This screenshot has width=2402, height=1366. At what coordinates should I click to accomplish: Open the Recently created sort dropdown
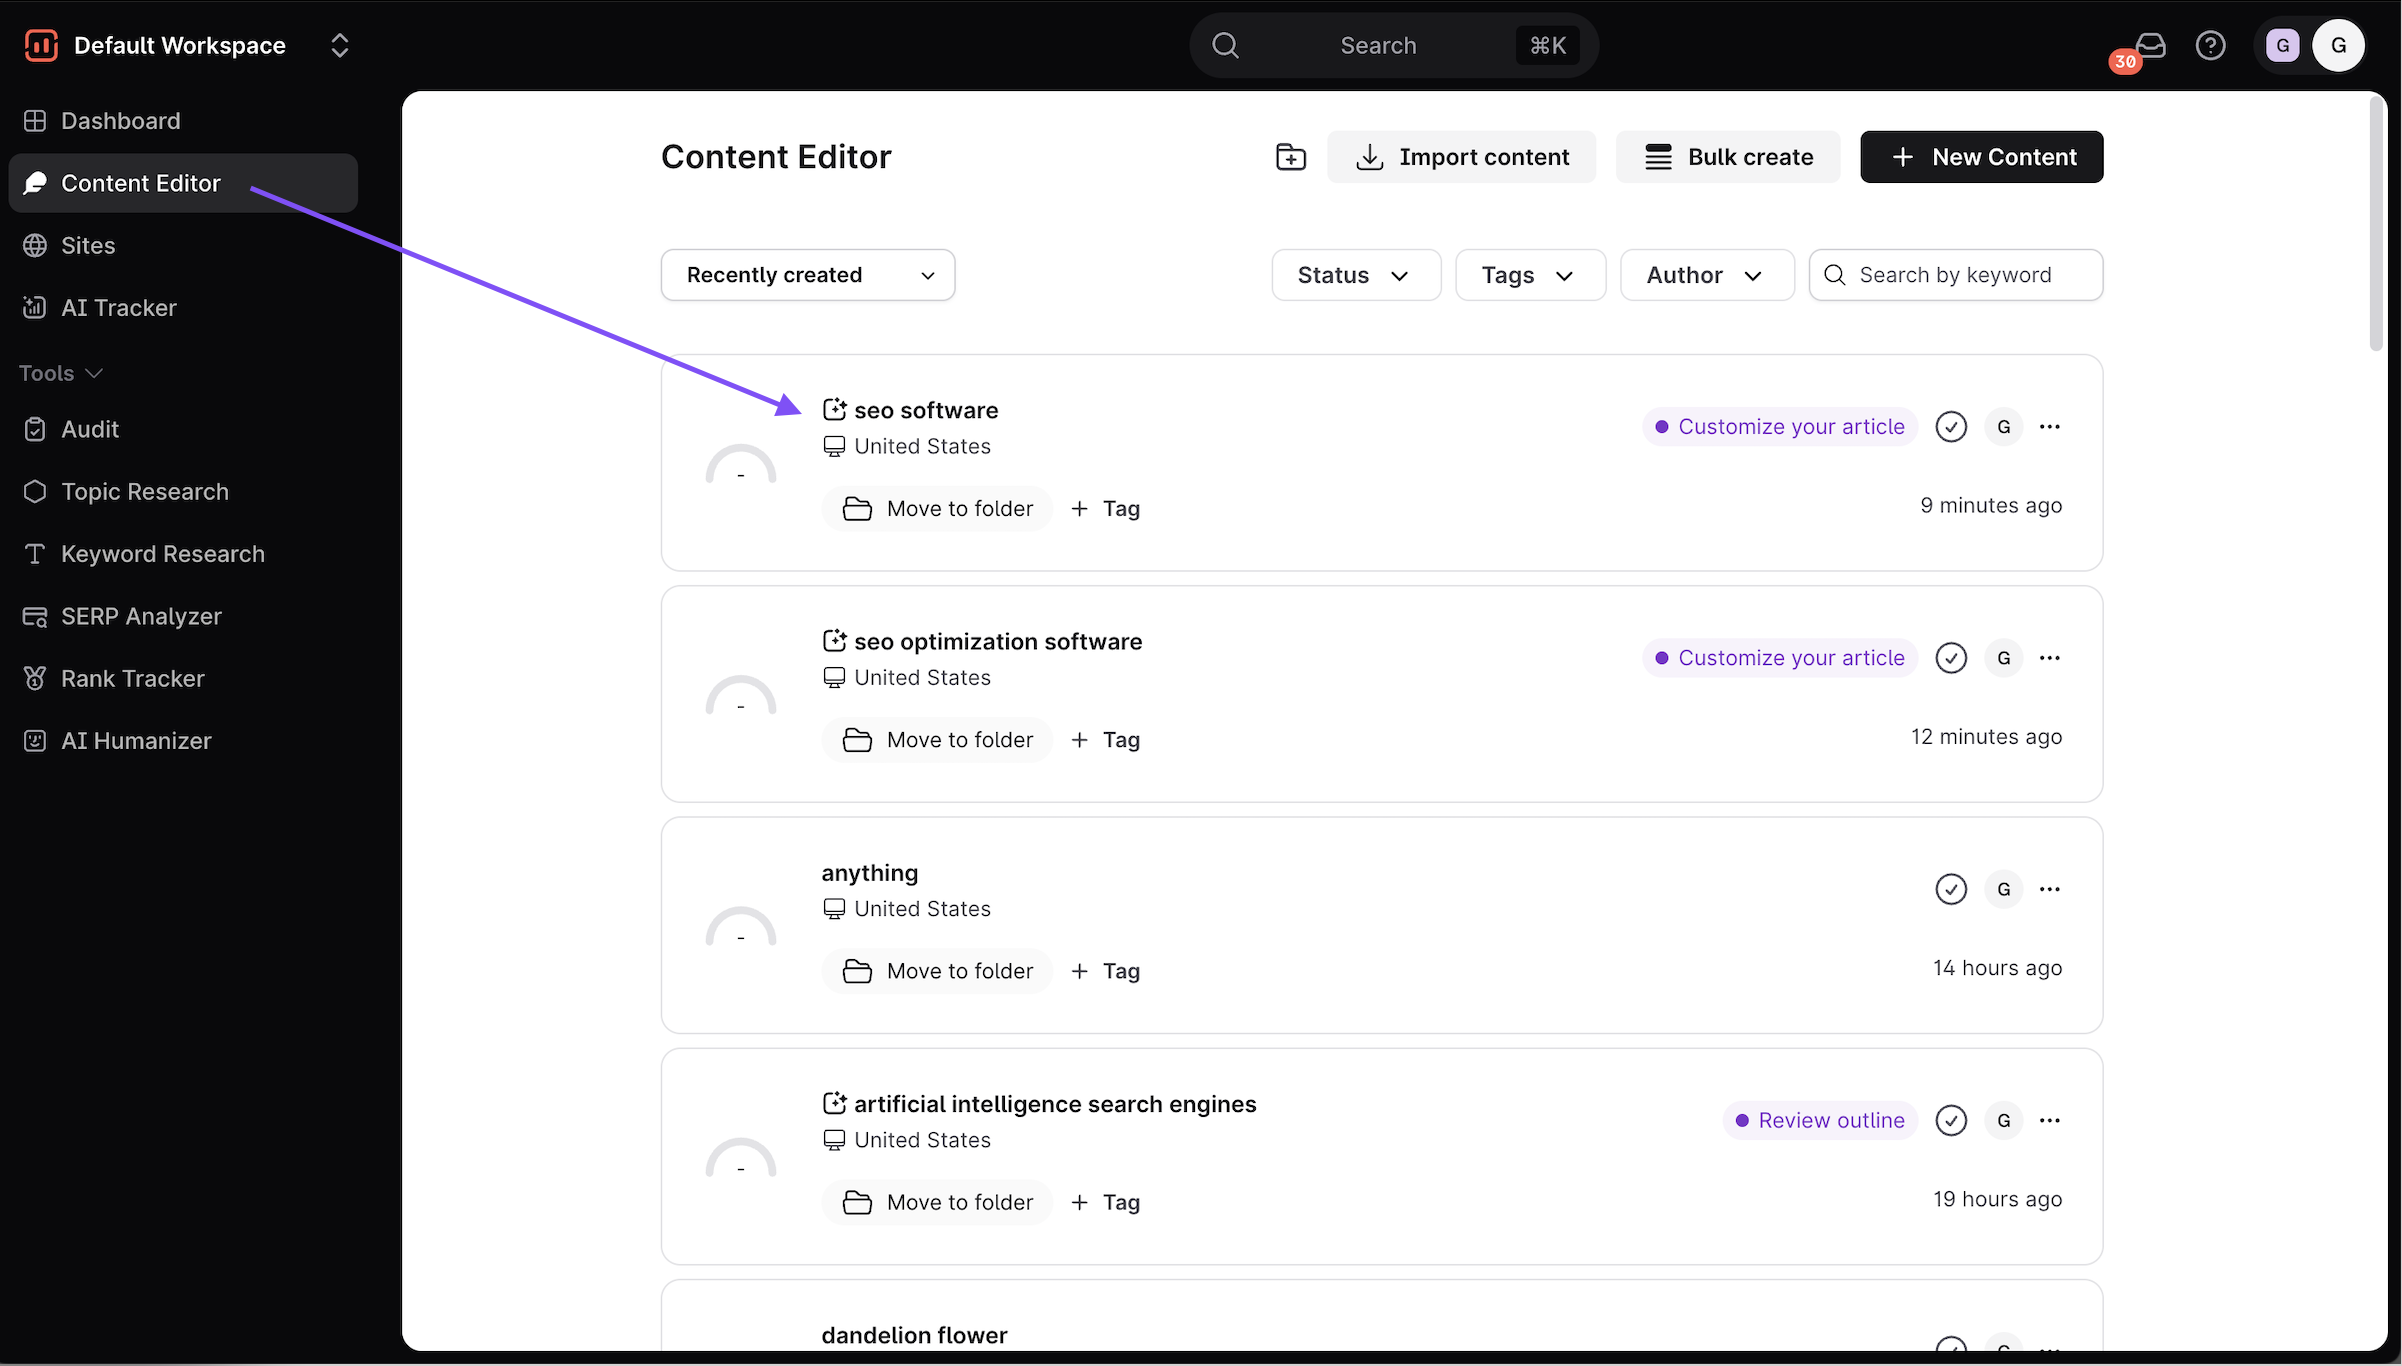807,275
